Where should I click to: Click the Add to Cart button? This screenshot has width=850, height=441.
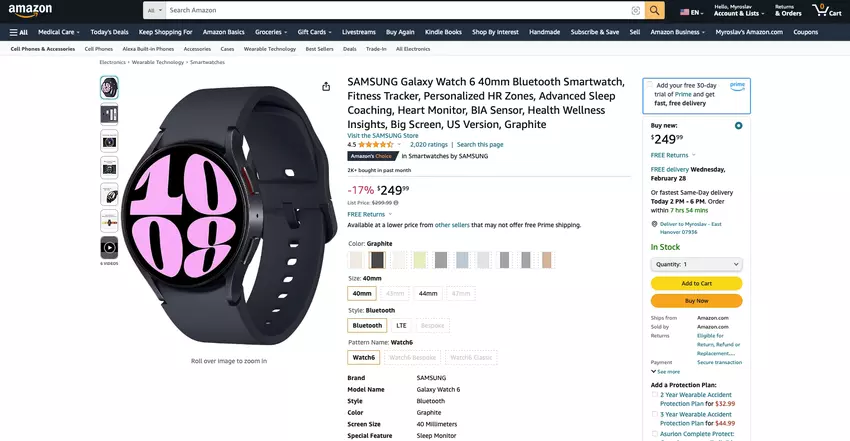696,283
